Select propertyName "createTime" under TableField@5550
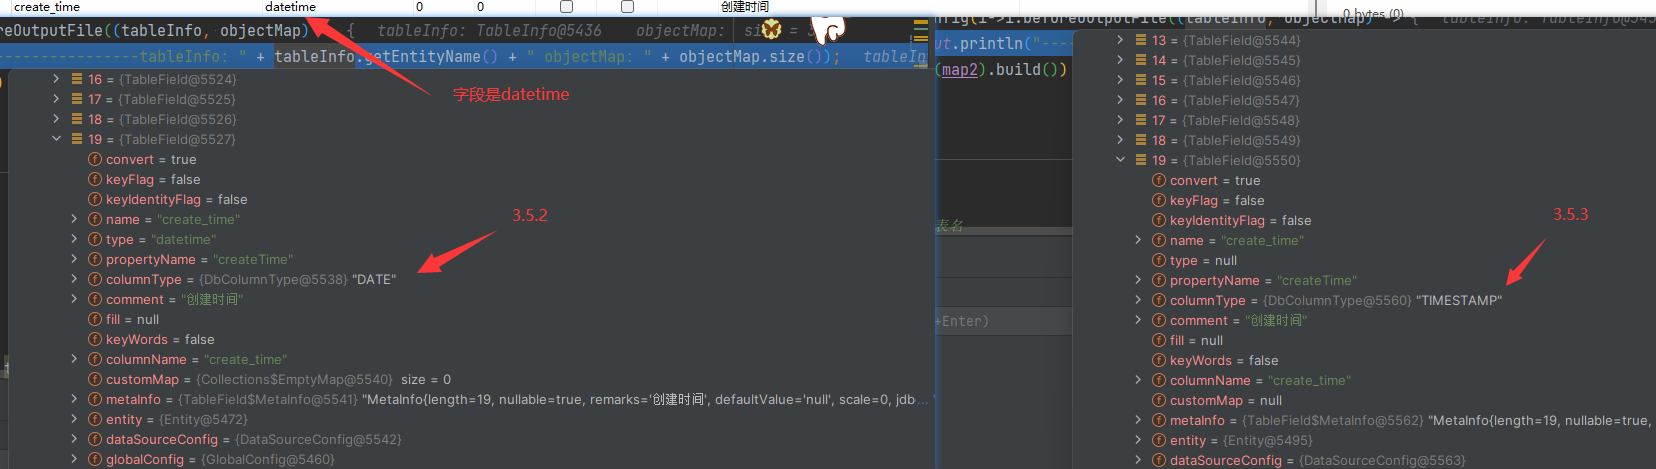Image resolution: width=1656 pixels, height=469 pixels. coord(1264,280)
